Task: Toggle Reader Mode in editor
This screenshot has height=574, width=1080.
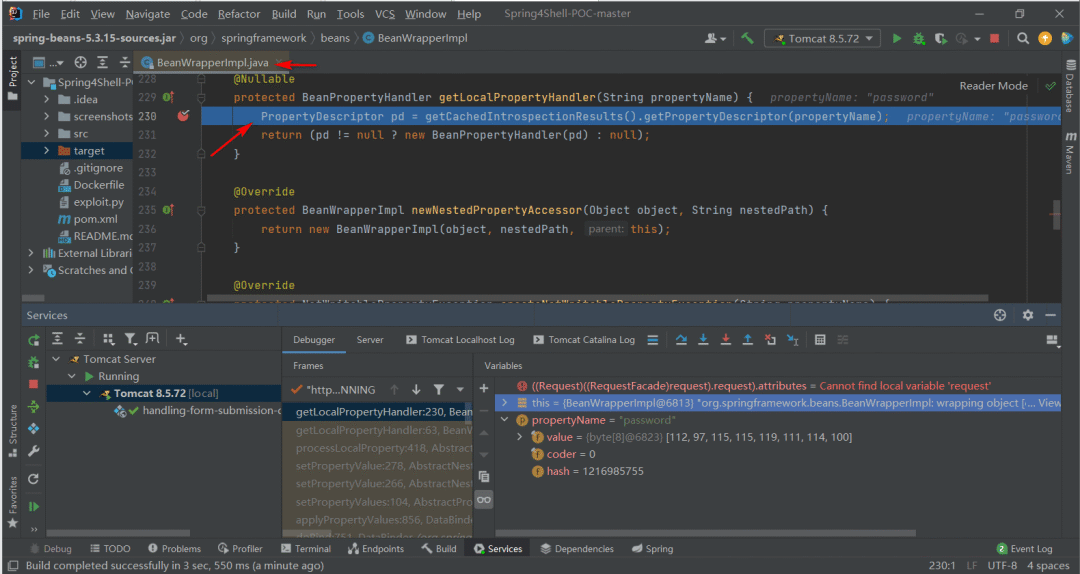Action: pyautogui.click(x=993, y=86)
